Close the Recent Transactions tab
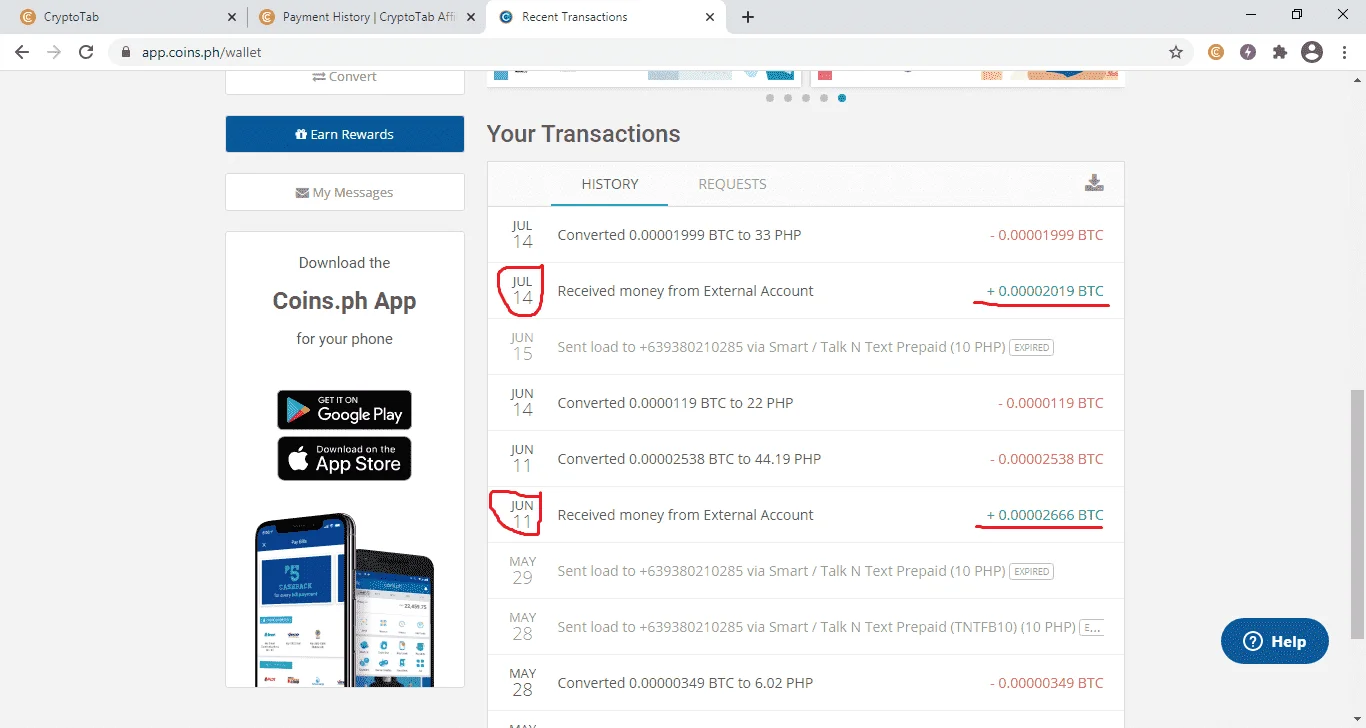This screenshot has height=728, width=1366. coord(711,17)
